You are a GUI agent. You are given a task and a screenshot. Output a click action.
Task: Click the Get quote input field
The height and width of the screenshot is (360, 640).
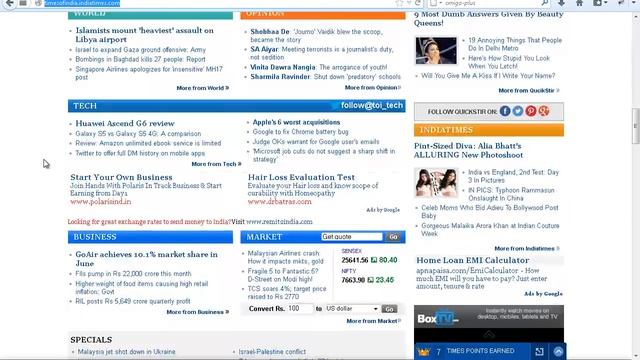352,237
